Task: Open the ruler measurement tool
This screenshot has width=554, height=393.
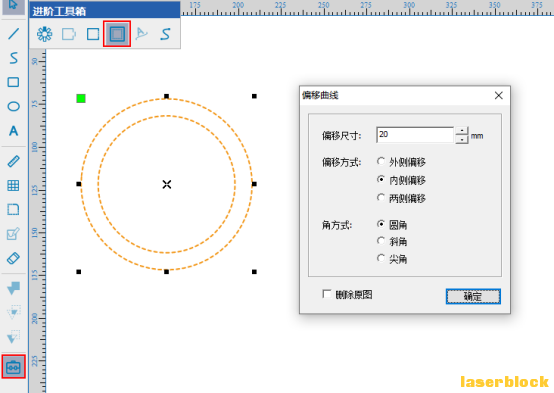Action: tap(13, 162)
